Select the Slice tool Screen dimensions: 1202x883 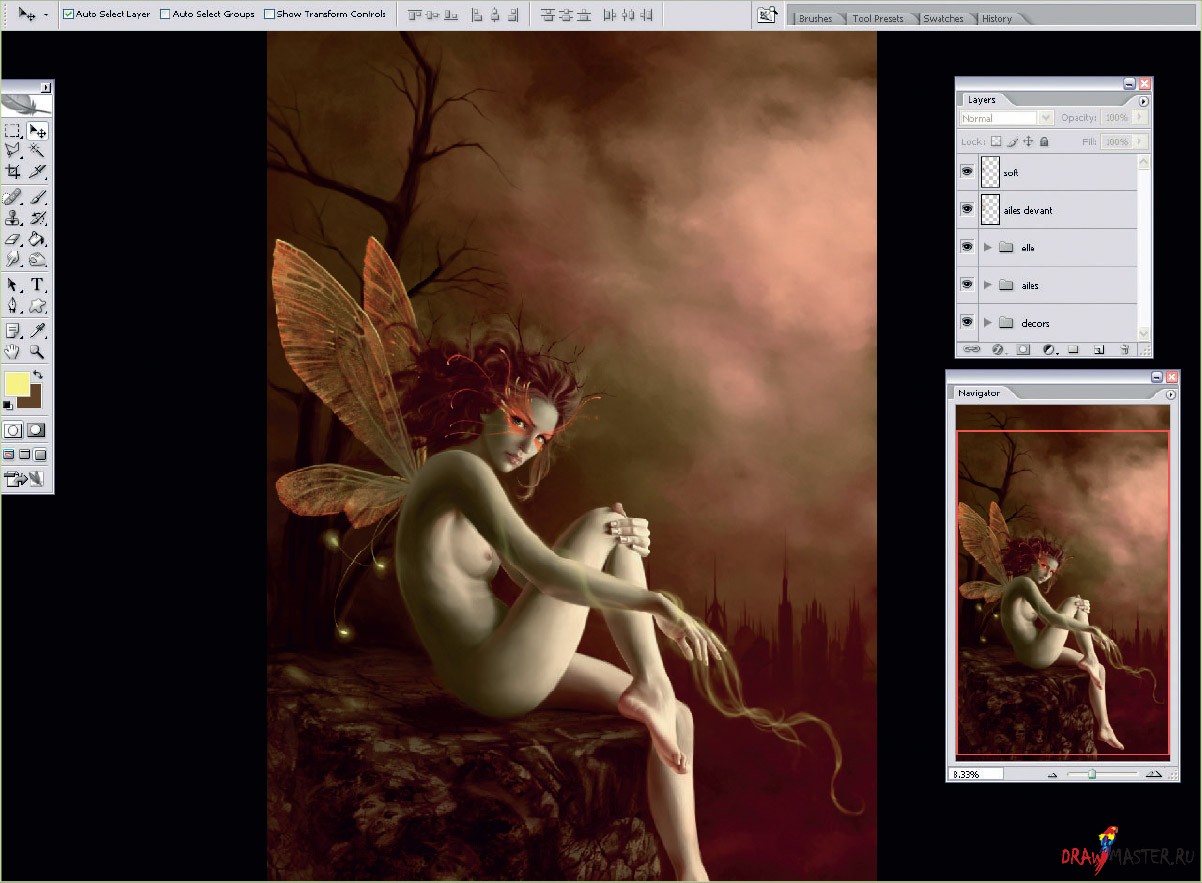point(38,171)
